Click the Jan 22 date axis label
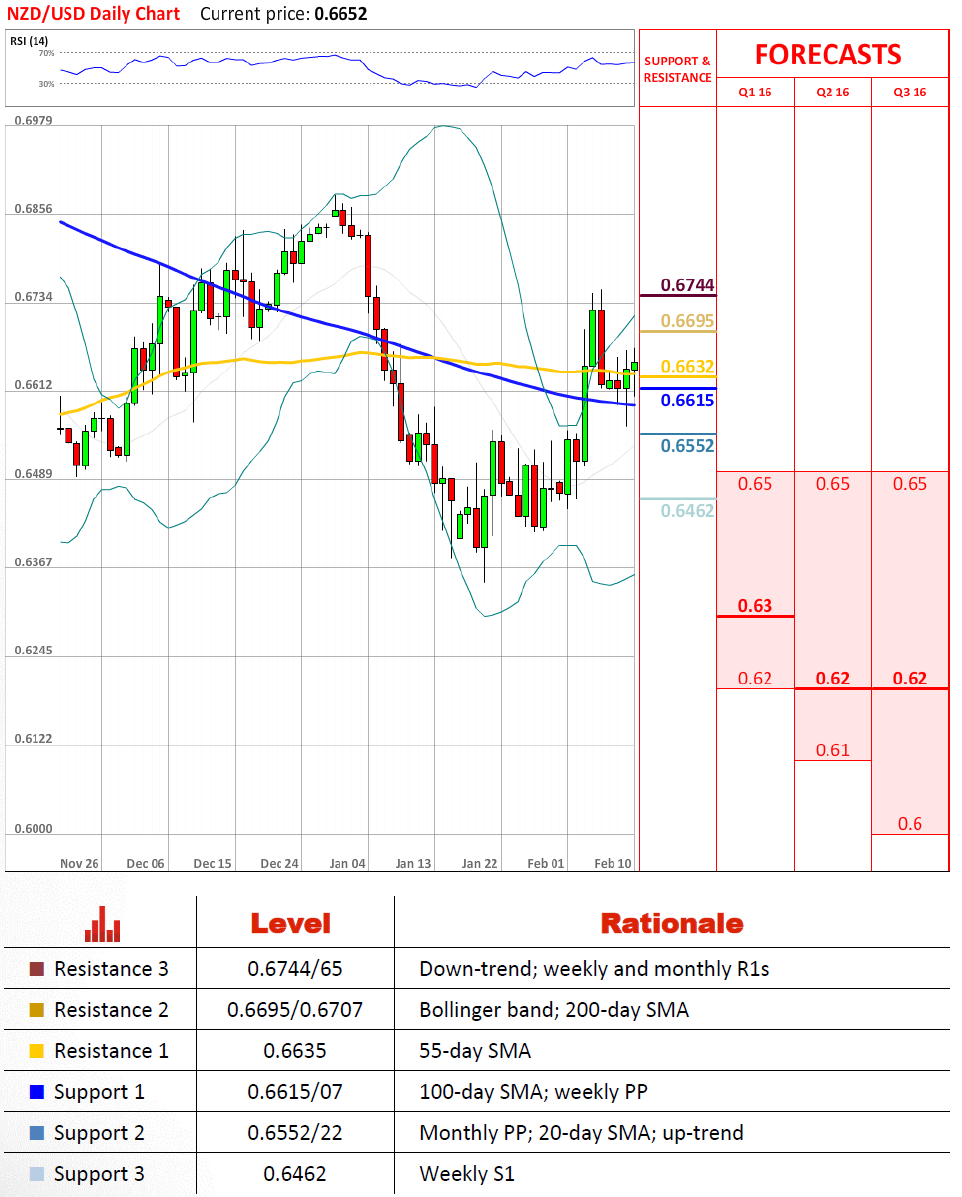This screenshot has width=962, height=1197. coord(479,863)
